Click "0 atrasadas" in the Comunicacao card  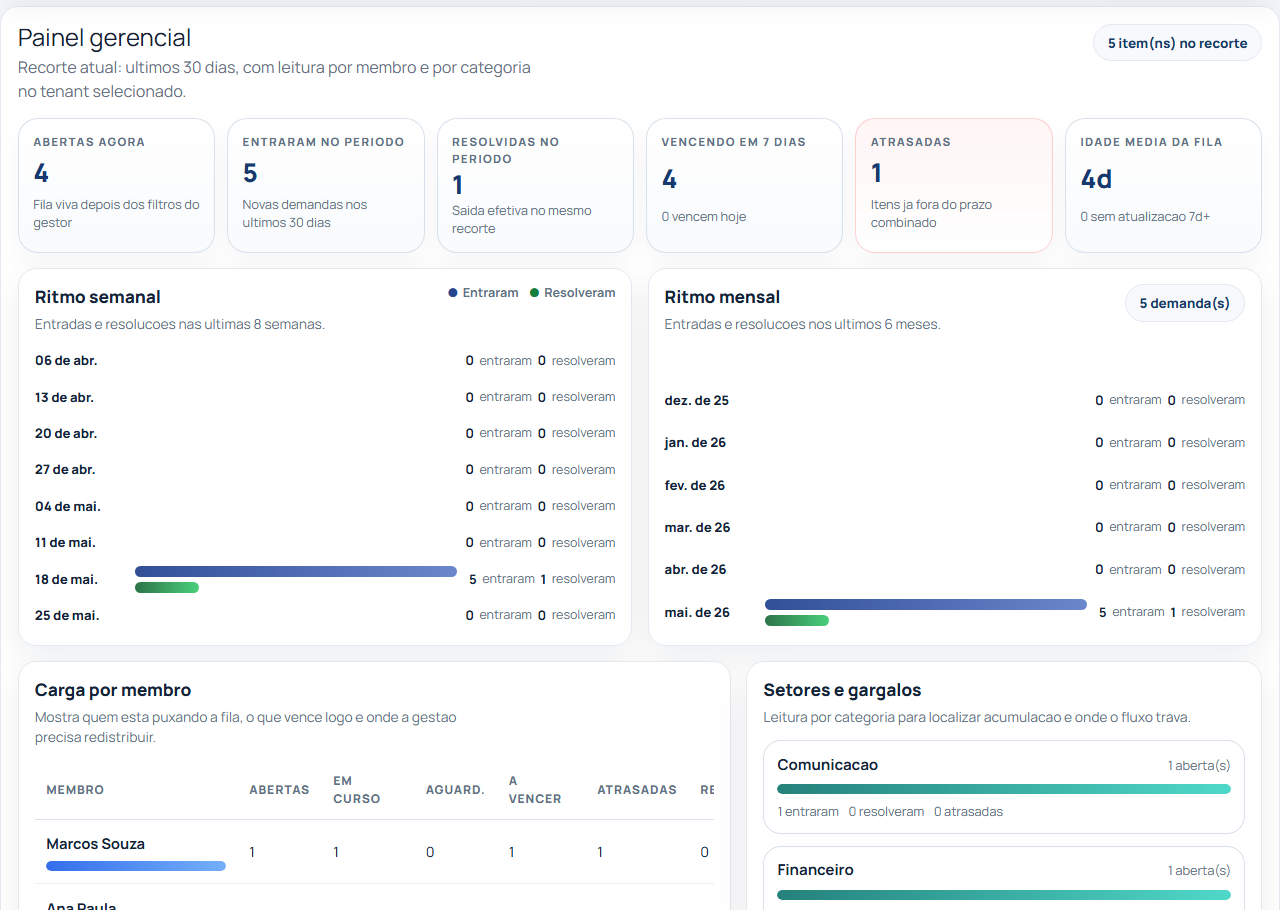[x=968, y=812]
